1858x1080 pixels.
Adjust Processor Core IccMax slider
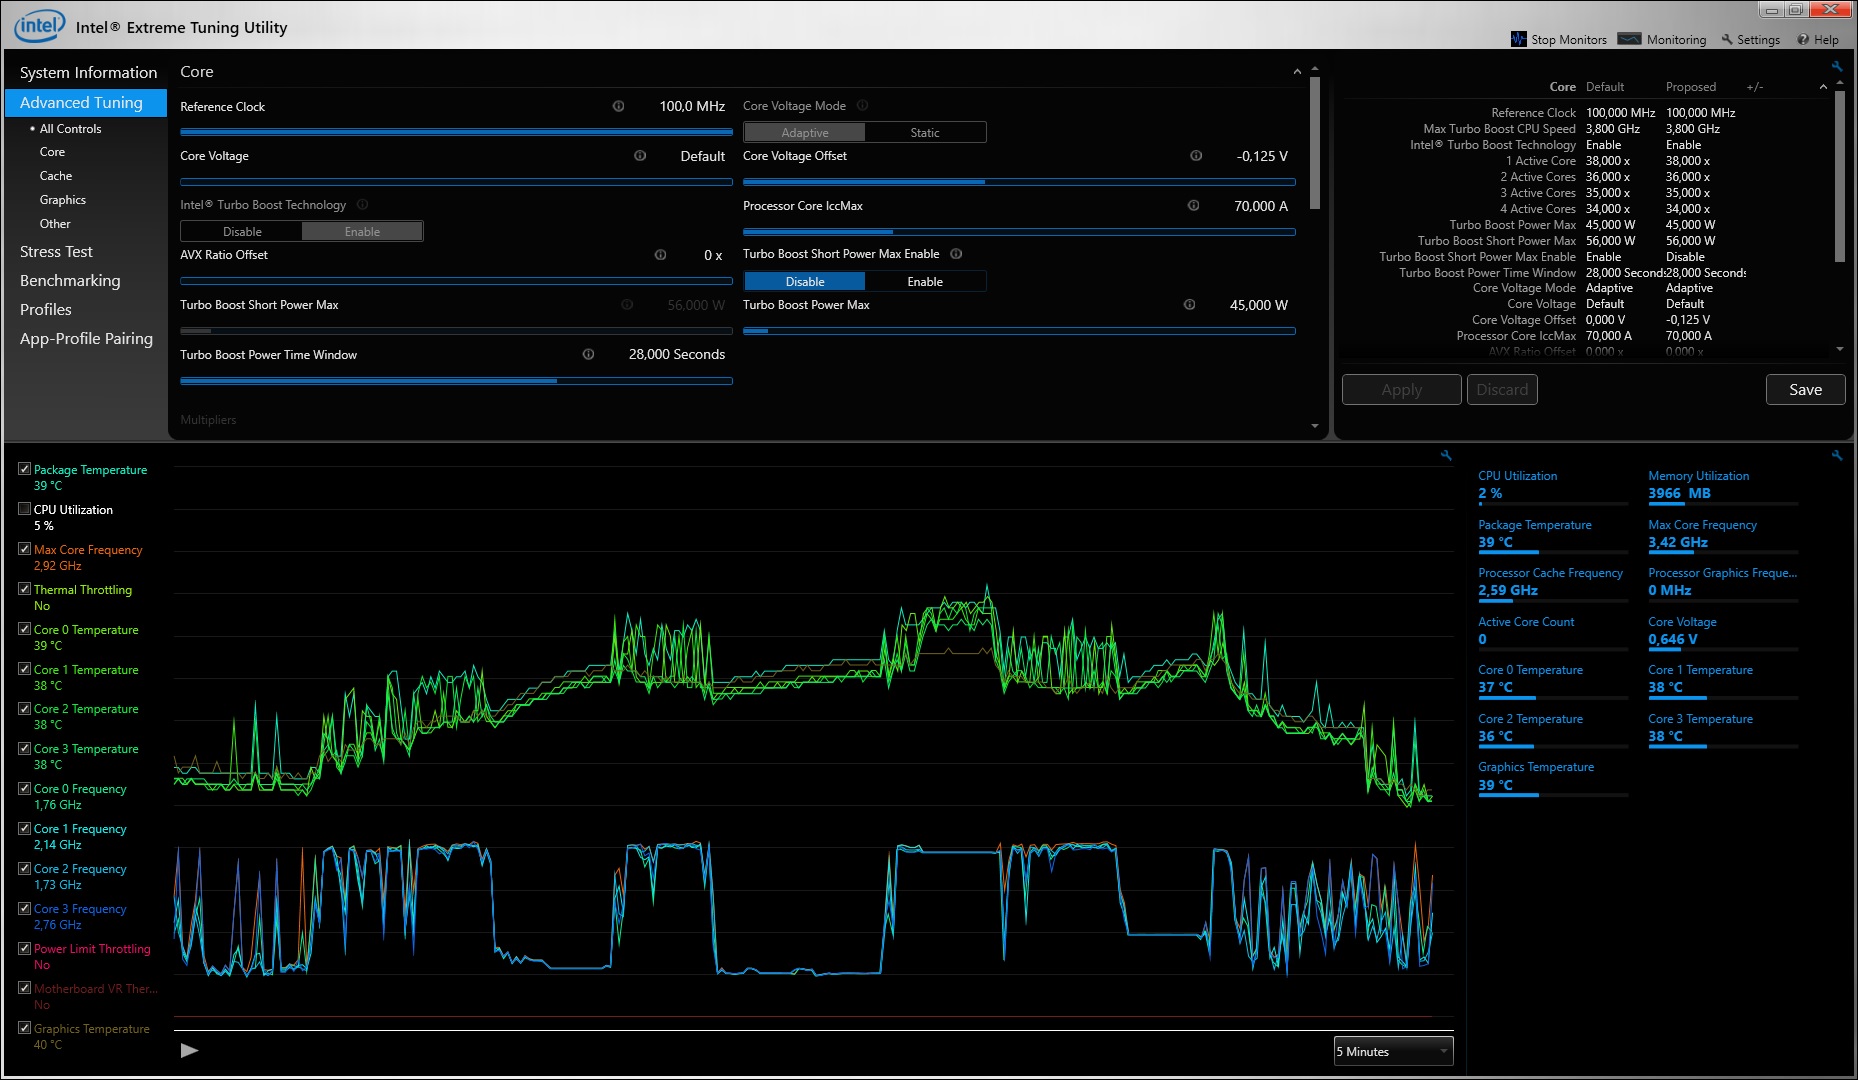pos(1019,232)
